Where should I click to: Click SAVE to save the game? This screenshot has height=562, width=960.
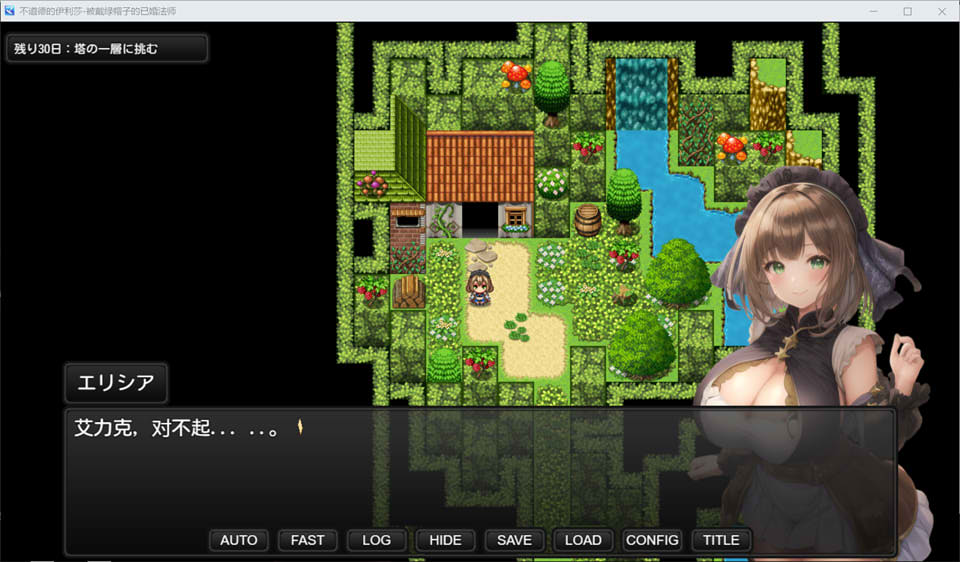(514, 540)
